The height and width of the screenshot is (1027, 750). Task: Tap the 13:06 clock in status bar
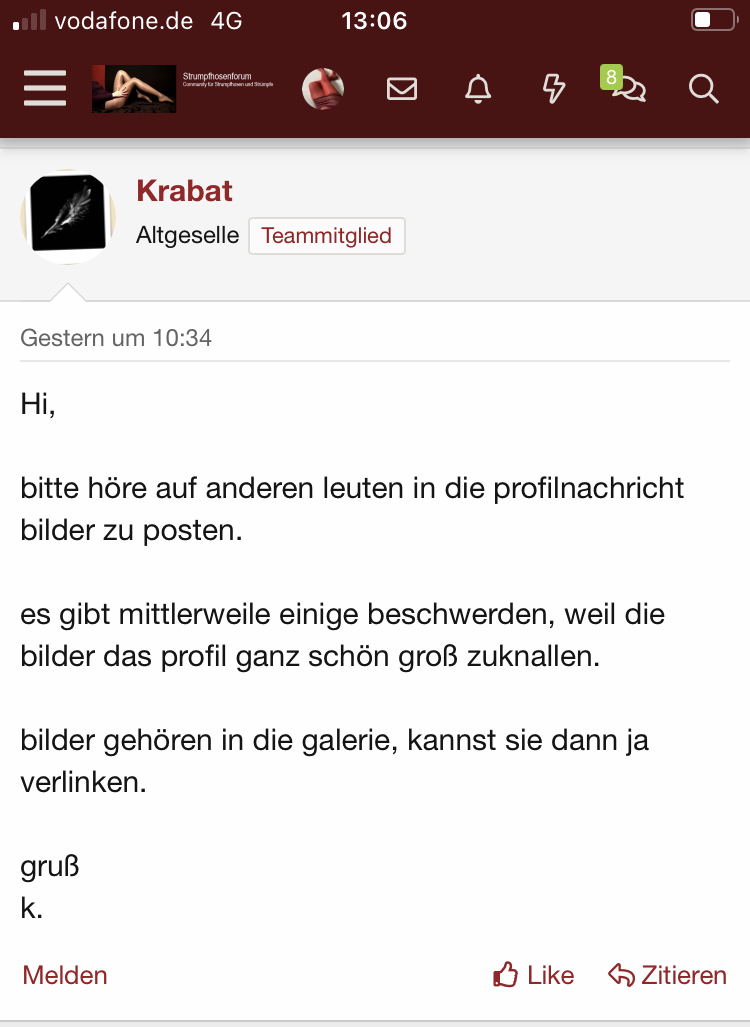tap(374, 21)
